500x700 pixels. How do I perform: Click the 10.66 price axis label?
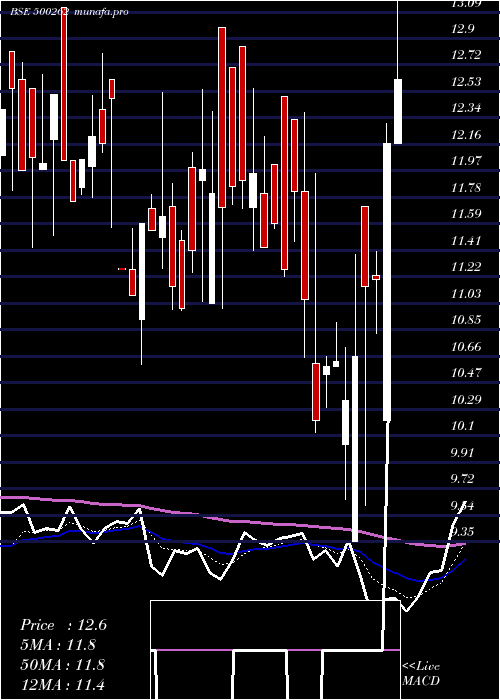(467, 346)
